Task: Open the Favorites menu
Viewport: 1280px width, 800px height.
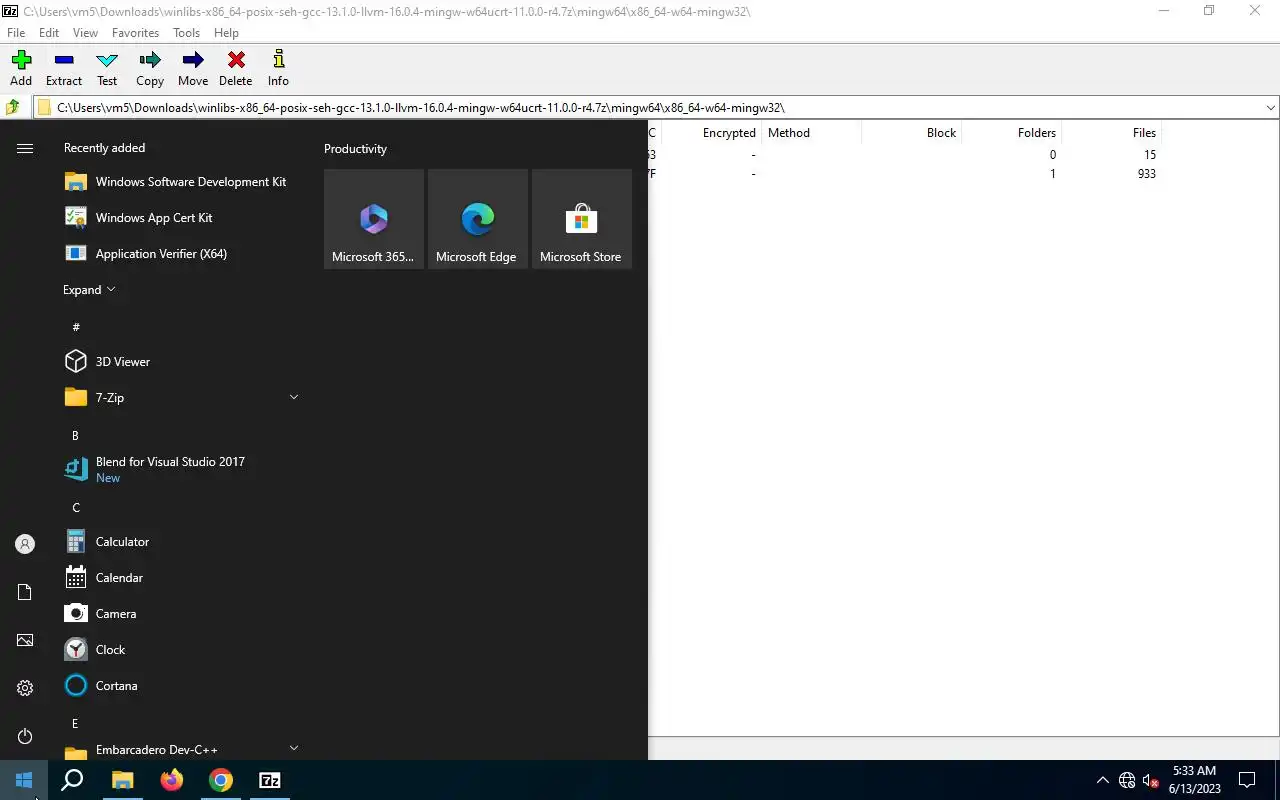Action: pyautogui.click(x=135, y=33)
